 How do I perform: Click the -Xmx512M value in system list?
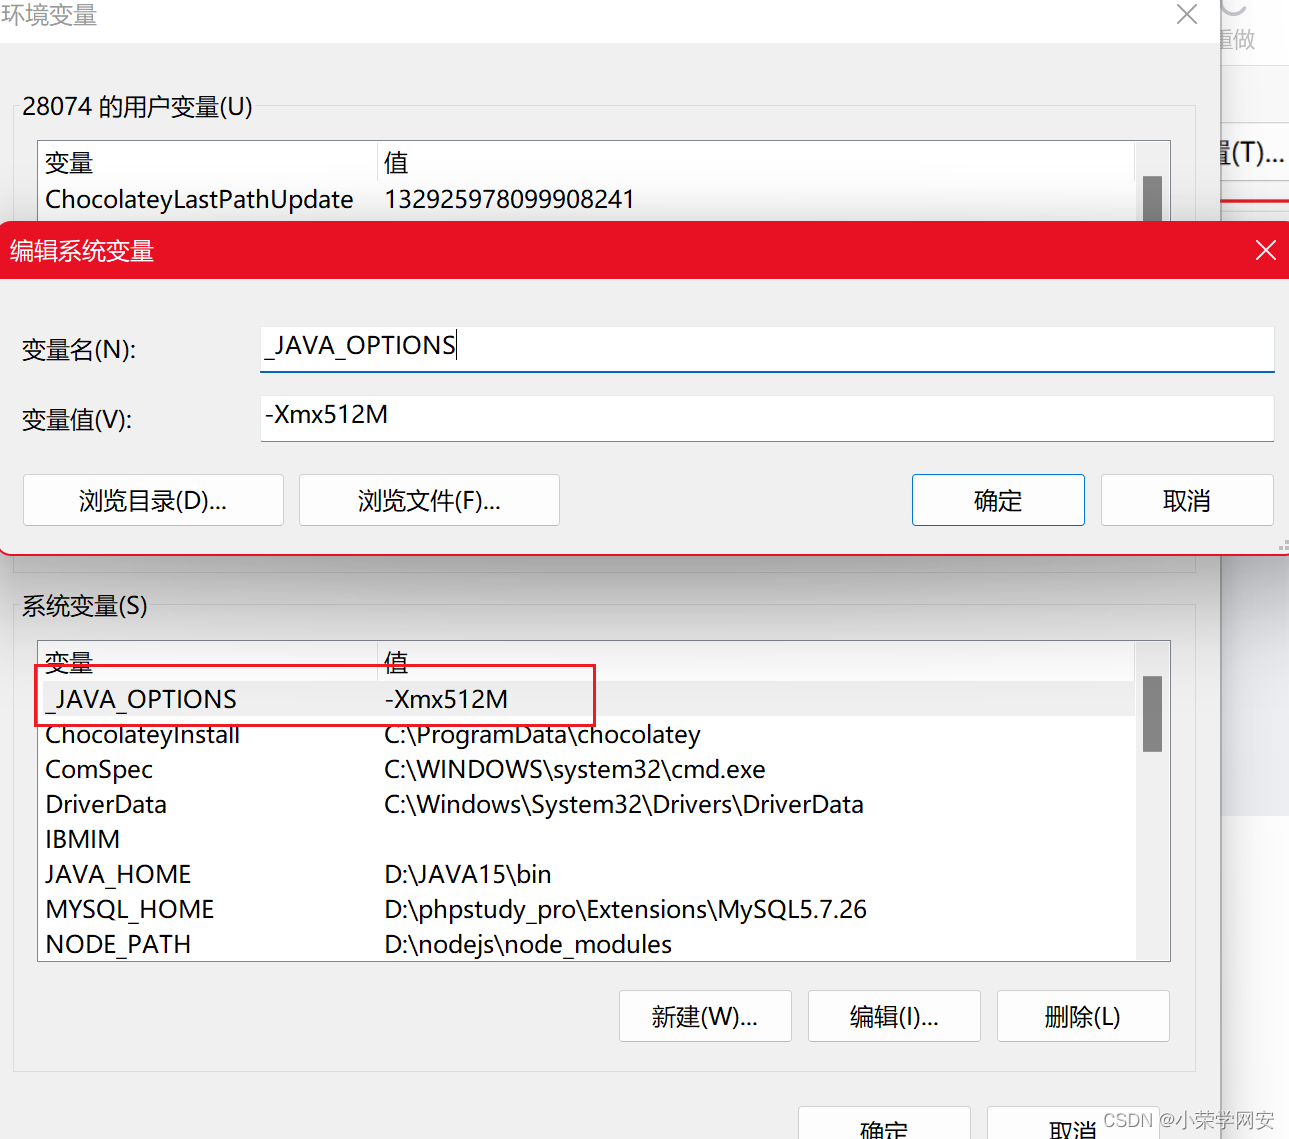coord(446,699)
